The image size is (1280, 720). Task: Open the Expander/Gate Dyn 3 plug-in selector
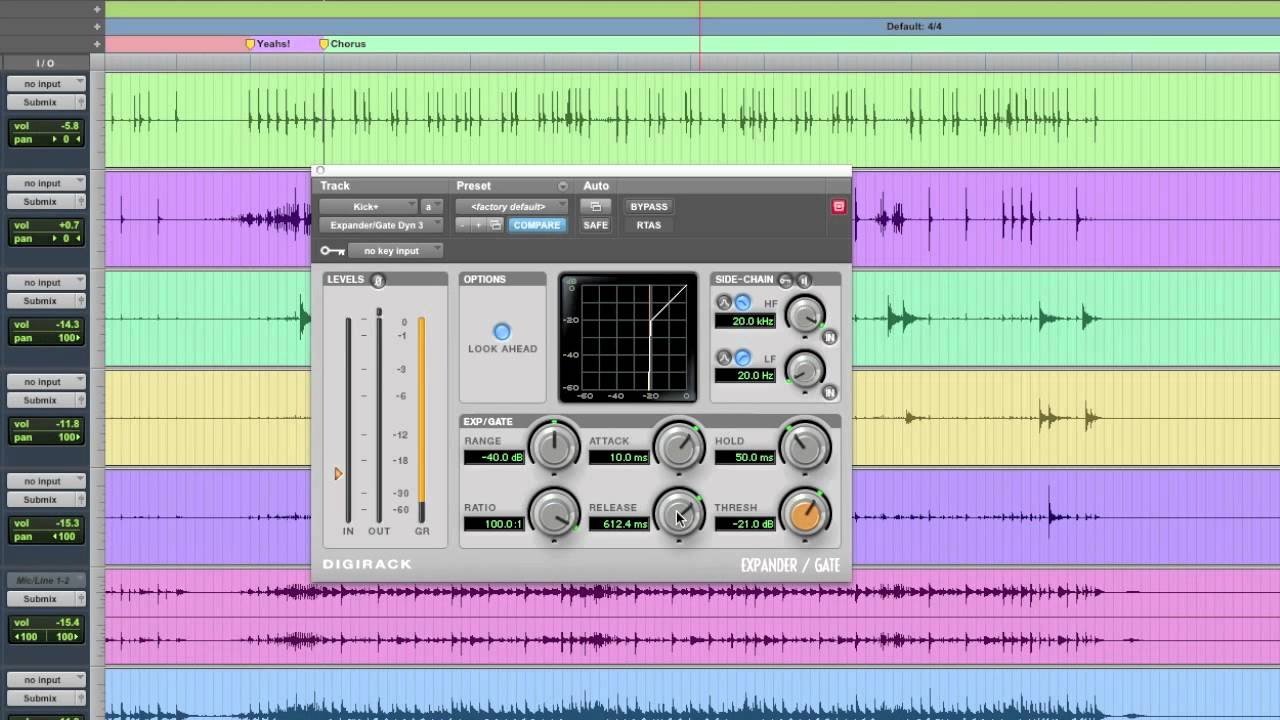pos(381,225)
